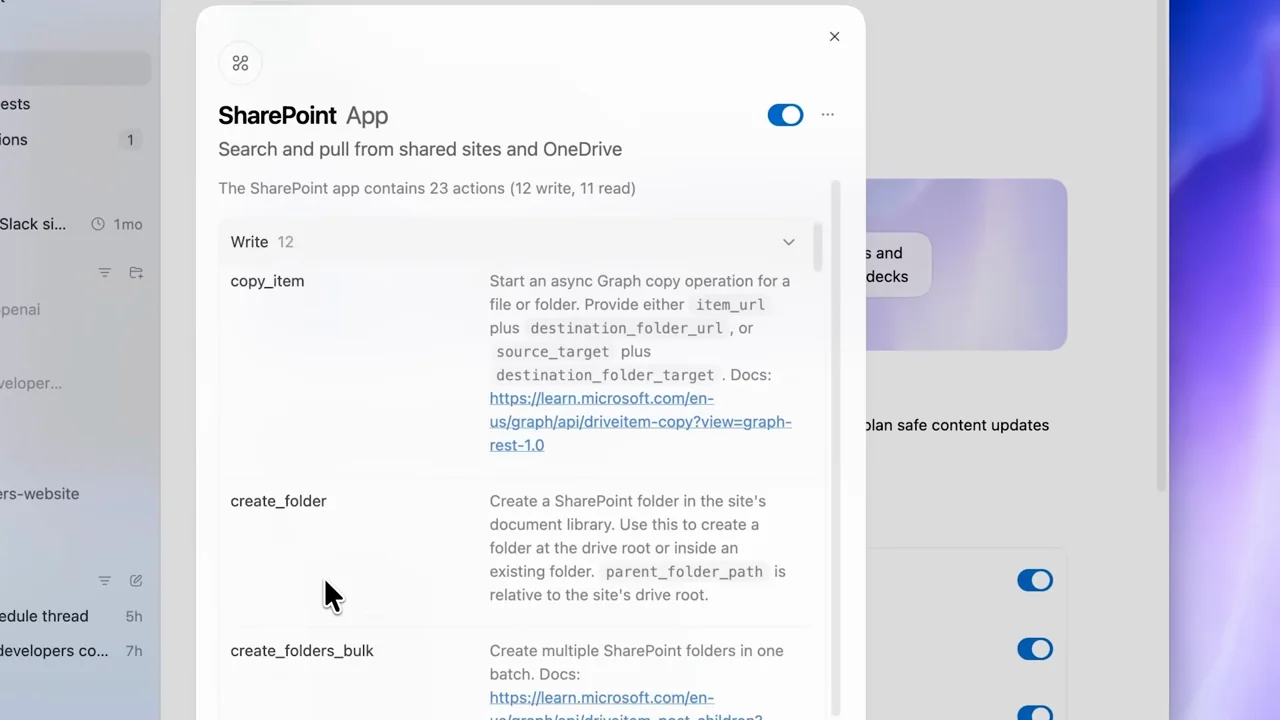Open the developers co... sidebar item
Image resolution: width=1280 pixels, height=720 pixels.
click(x=73, y=651)
